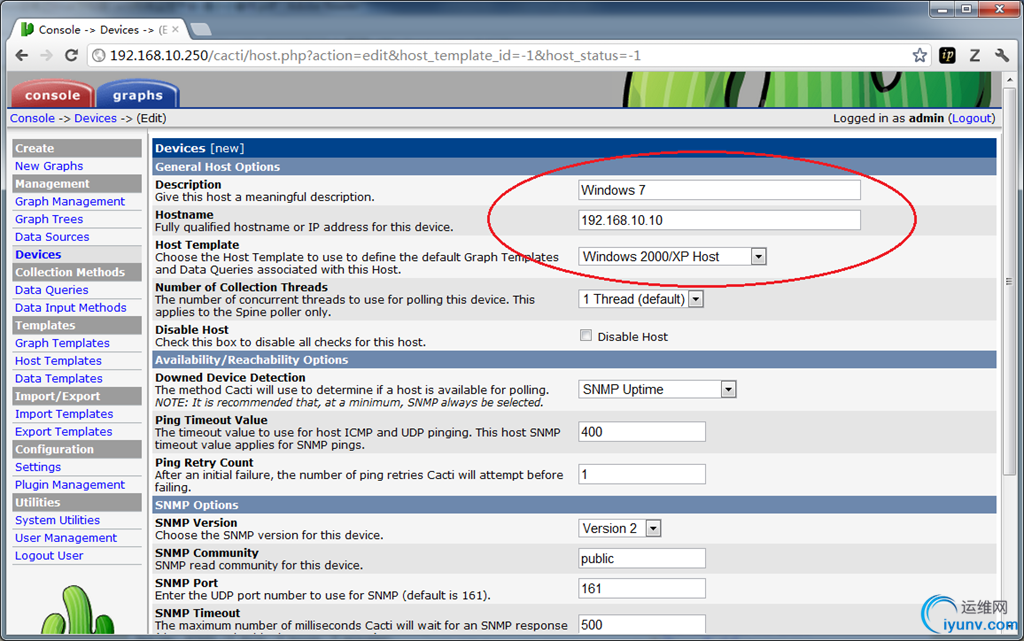Click the browser address bar URL
The width and height of the screenshot is (1024, 641).
pos(375,55)
